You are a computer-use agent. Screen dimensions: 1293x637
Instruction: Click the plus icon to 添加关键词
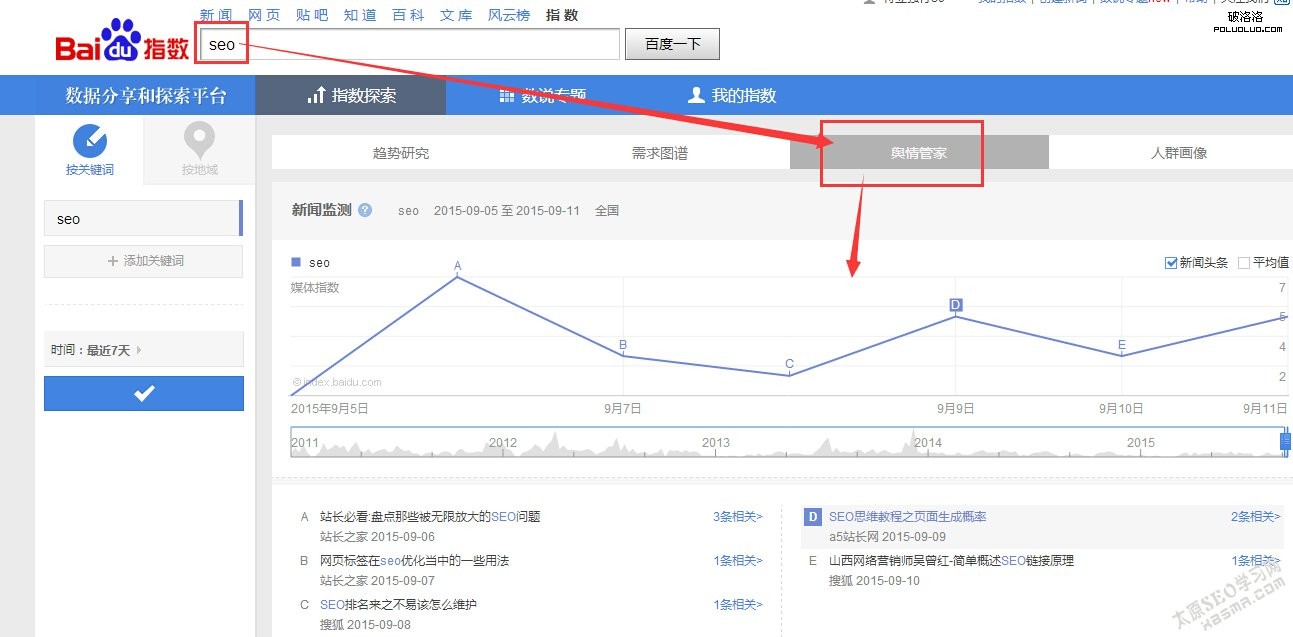(111, 261)
